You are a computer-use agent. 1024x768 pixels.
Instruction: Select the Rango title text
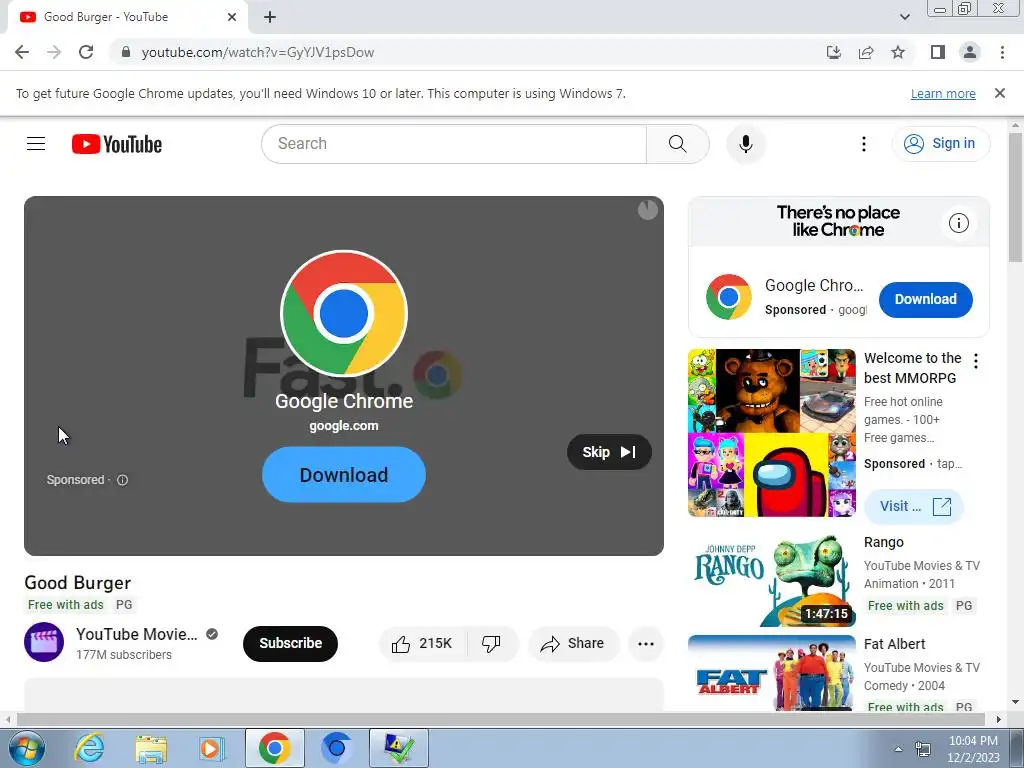(x=884, y=542)
